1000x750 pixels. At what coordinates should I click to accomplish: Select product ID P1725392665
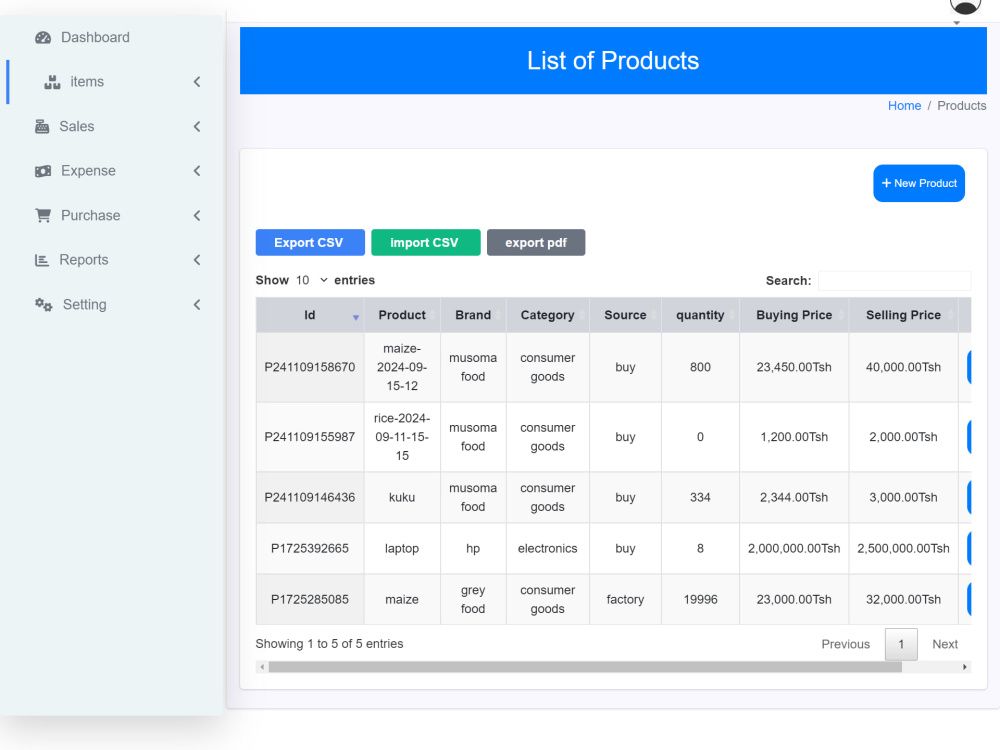310,548
